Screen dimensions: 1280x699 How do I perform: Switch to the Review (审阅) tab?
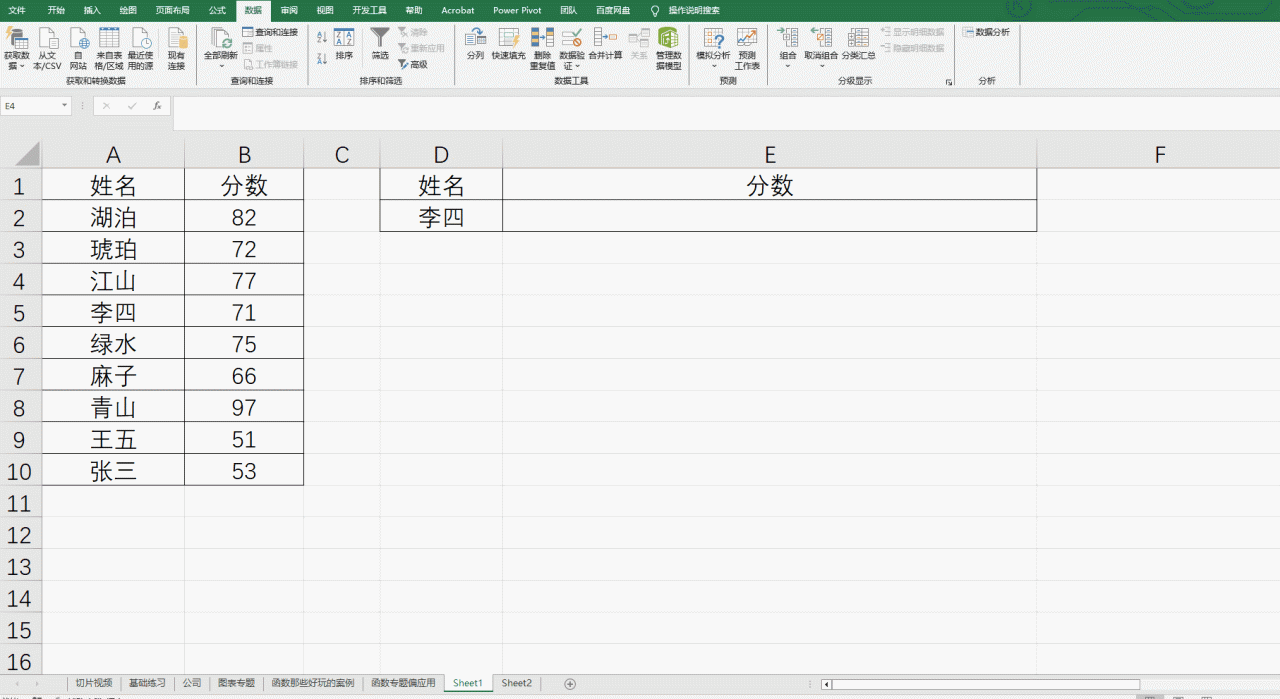click(x=289, y=10)
